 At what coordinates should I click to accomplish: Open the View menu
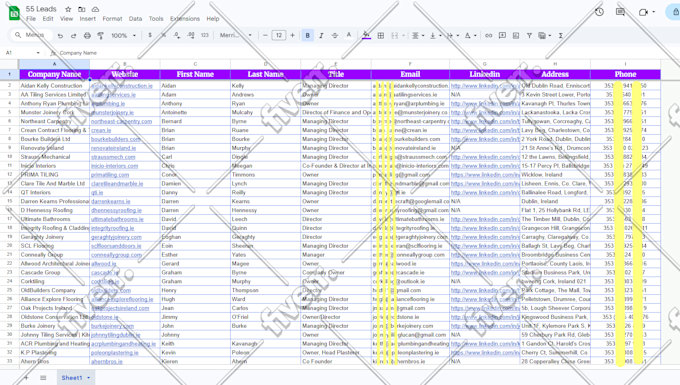[66, 19]
